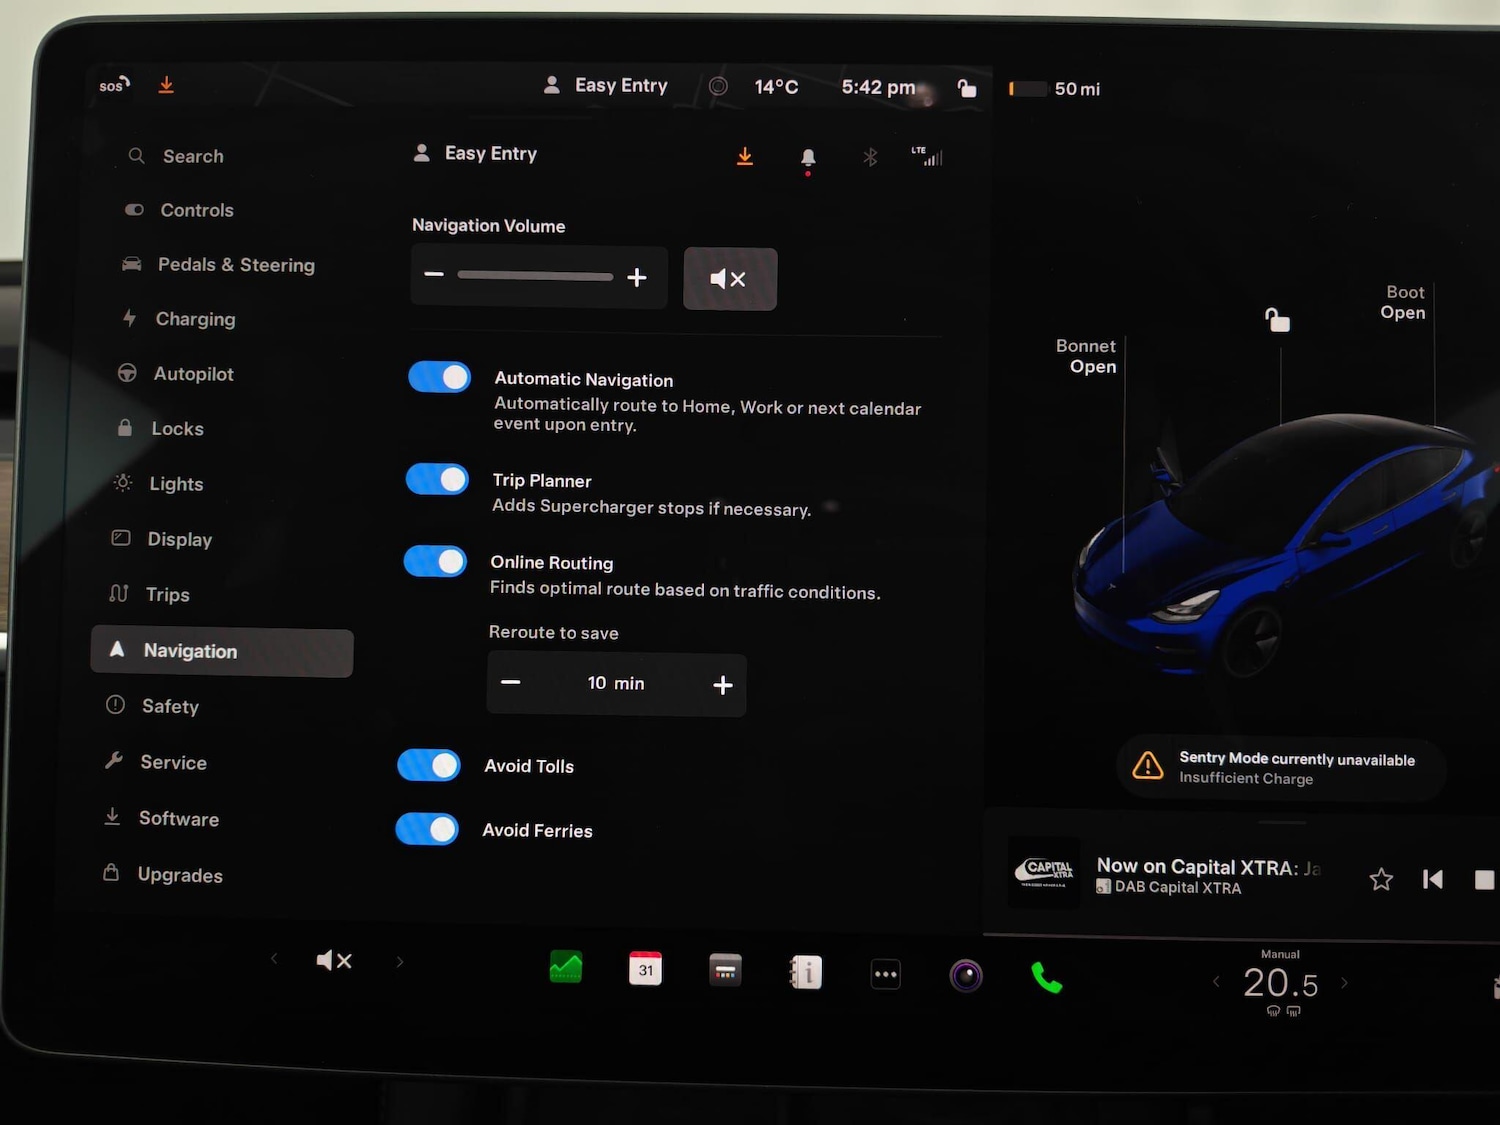Expand the app launcher with the ellipsis icon

click(885, 973)
